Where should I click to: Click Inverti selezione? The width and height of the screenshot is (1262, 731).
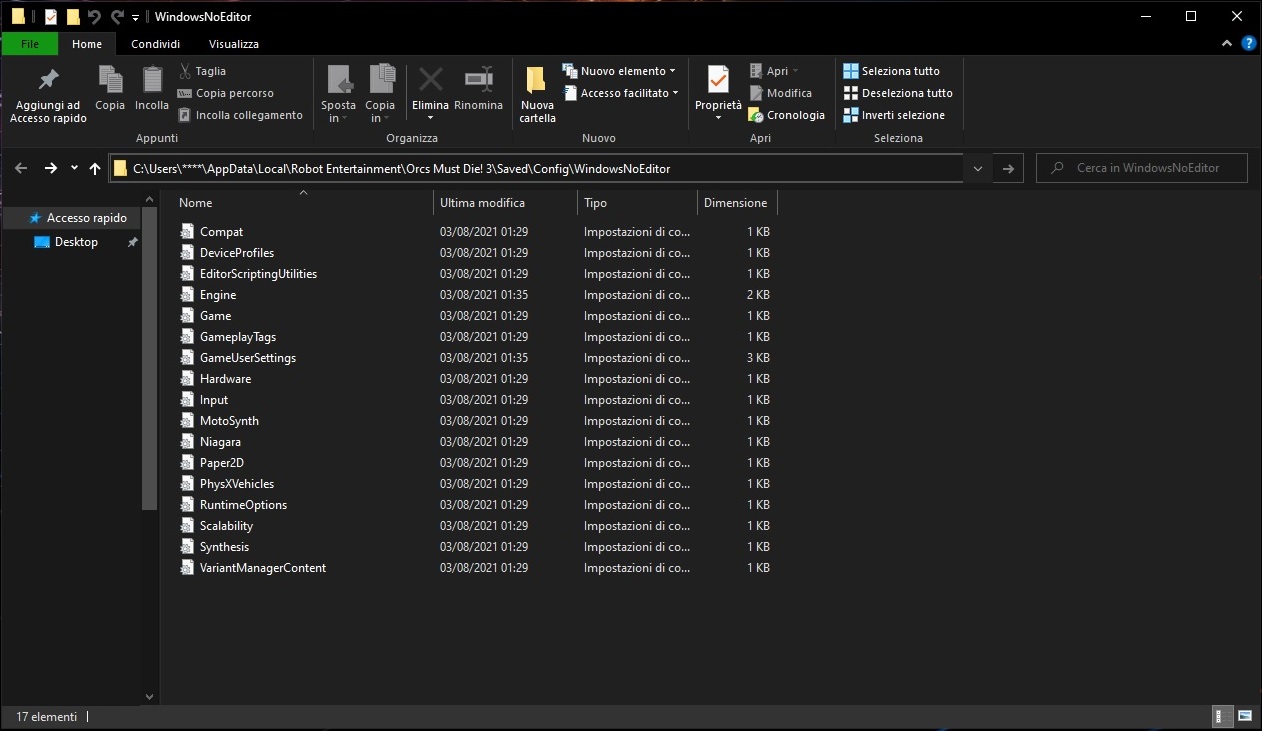(894, 115)
